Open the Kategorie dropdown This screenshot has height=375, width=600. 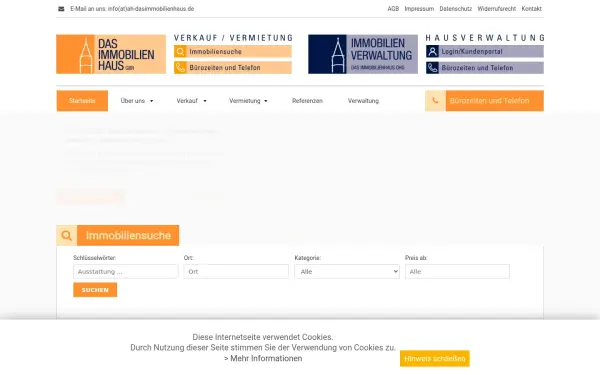[347, 272]
